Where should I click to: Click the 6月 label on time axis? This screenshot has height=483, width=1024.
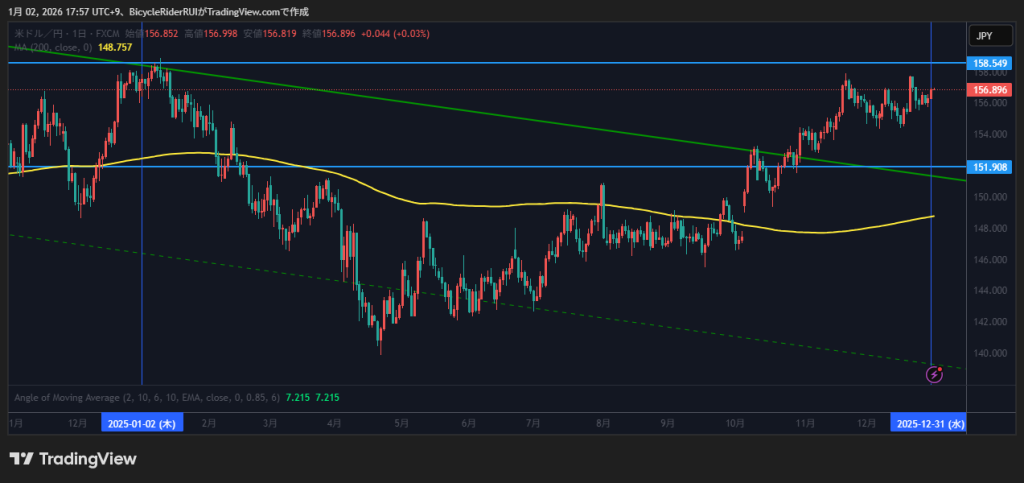click(468, 424)
